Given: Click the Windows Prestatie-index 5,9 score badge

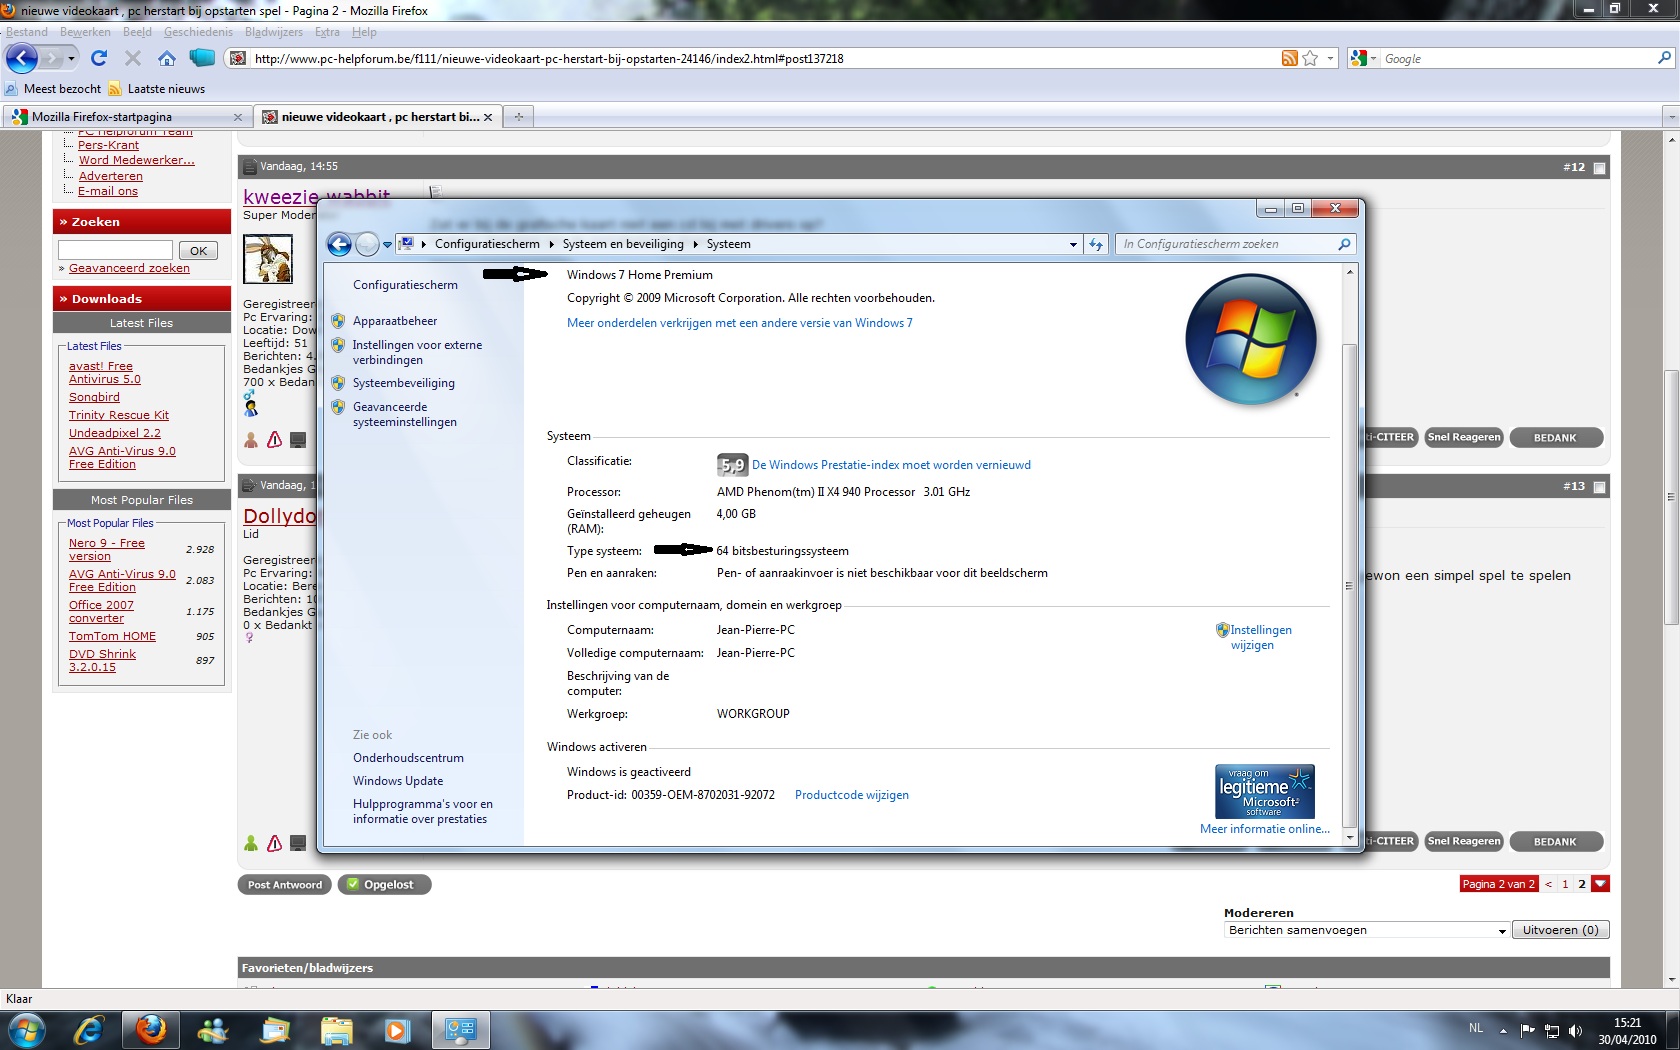Looking at the screenshot, I should pyautogui.click(x=732, y=465).
